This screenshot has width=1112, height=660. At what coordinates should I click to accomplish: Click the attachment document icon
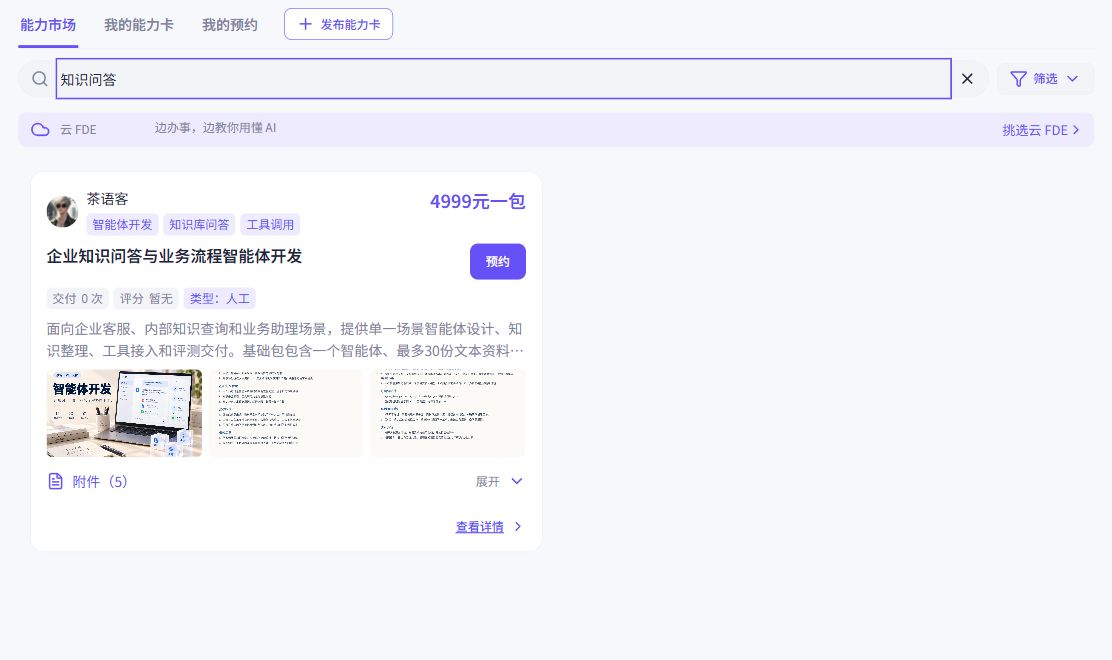(x=55, y=481)
